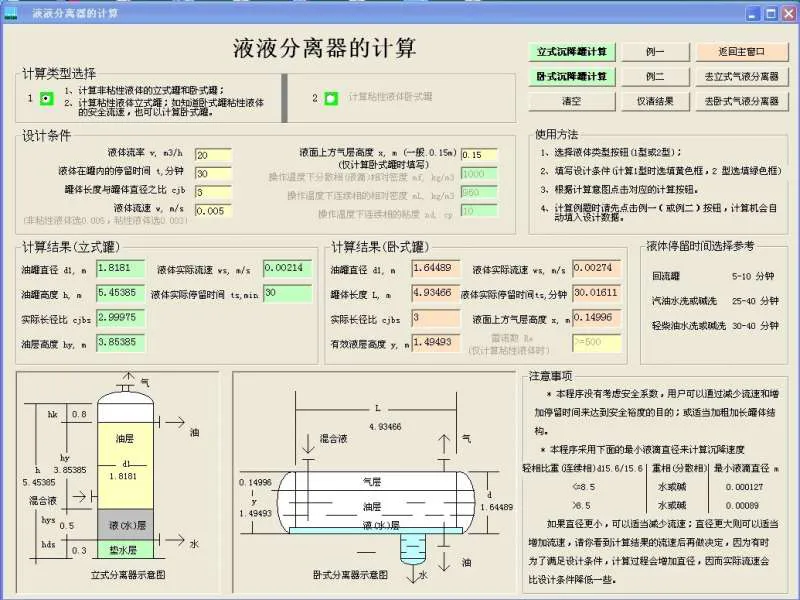Click the 液液分离器的计算 main heading
The width and height of the screenshot is (800, 600).
325,48
